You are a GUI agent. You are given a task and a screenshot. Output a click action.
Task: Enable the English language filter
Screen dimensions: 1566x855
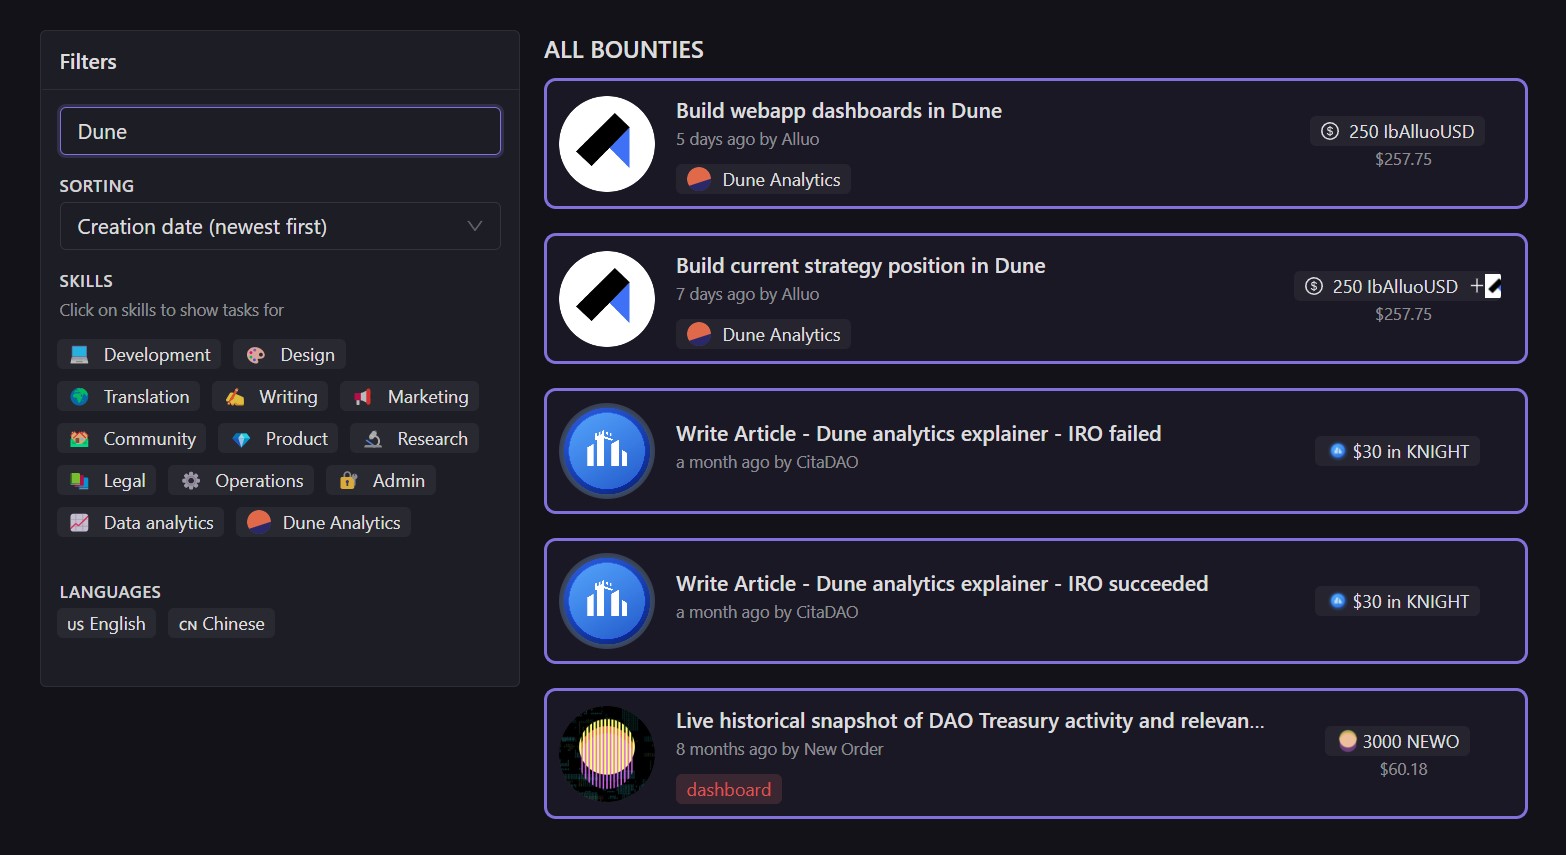(107, 624)
